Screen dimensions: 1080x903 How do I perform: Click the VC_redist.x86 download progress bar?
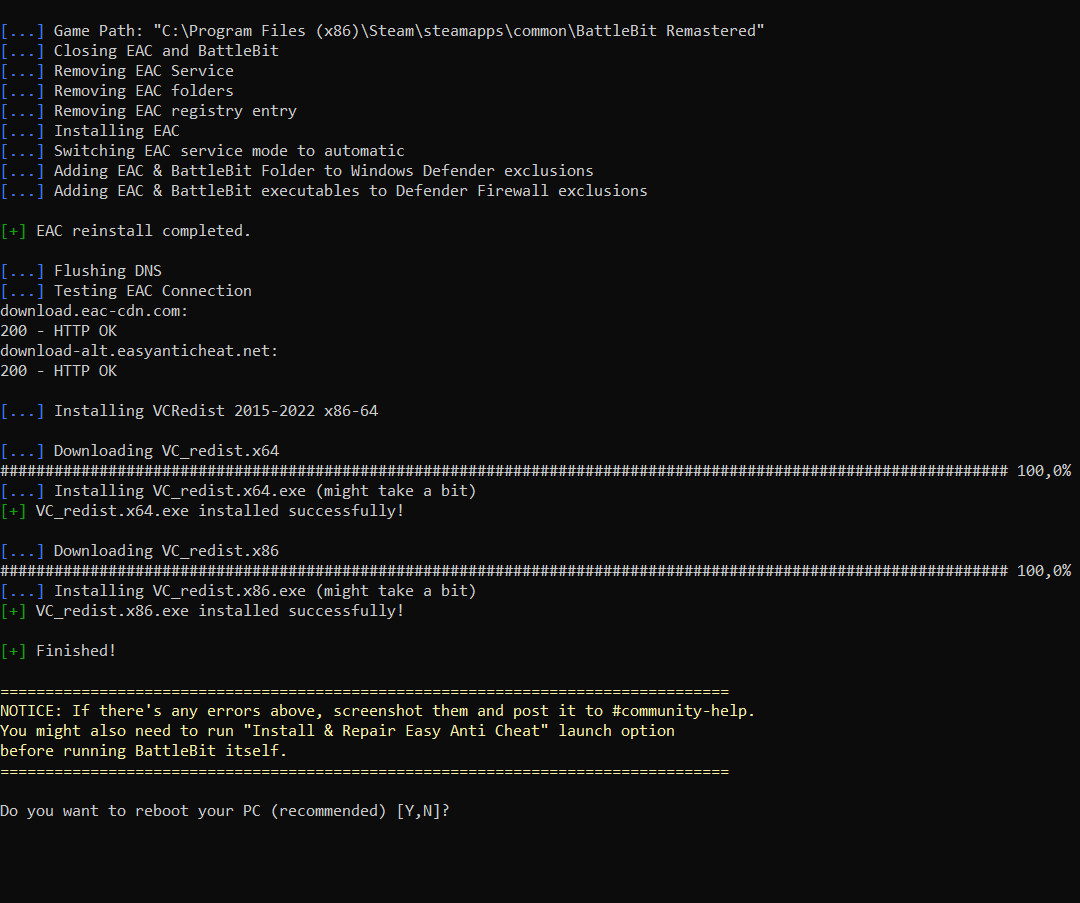504,571
